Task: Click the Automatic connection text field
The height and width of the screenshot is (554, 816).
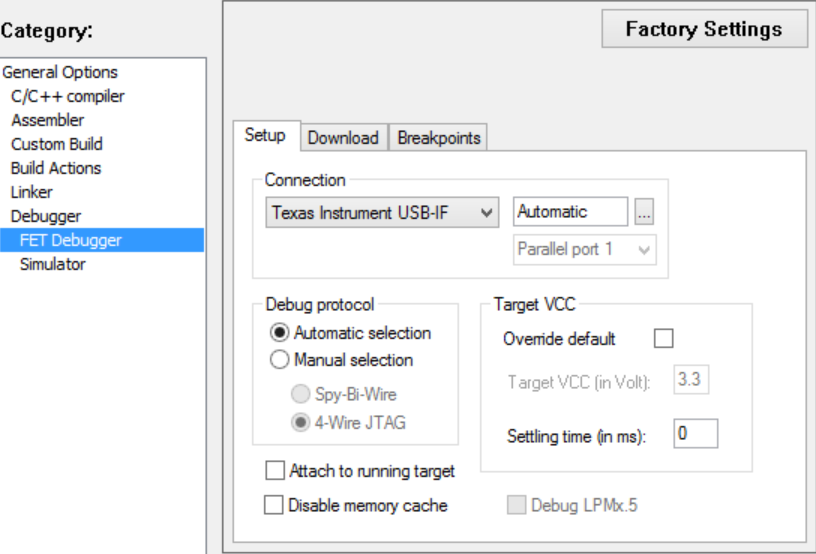Action: click(570, 212)
